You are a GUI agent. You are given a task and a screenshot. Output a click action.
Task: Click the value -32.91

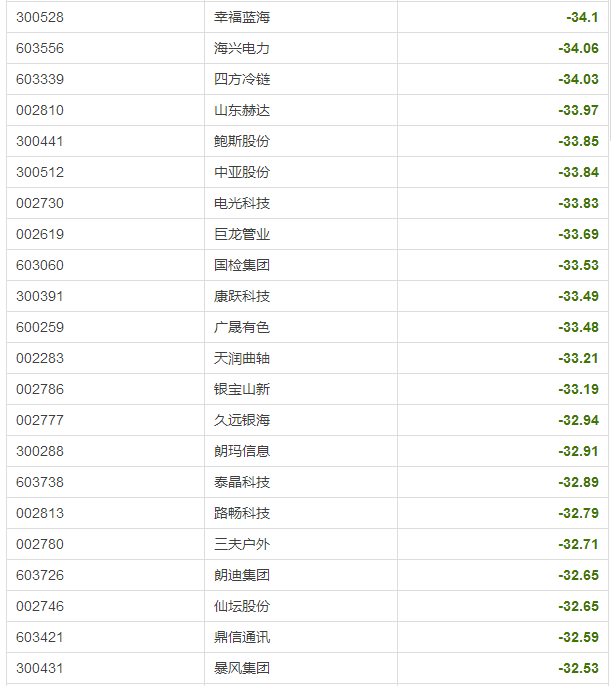point(578,452)
